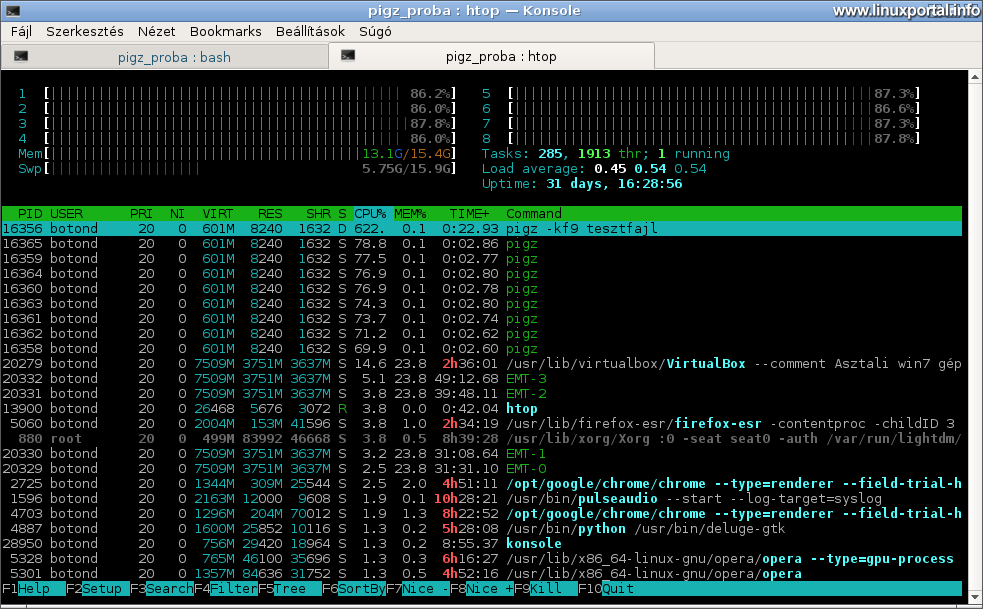The image size is (983, 609).
Task: Click the Konsole icon in the title bar
Action: (x=13, y=11)
